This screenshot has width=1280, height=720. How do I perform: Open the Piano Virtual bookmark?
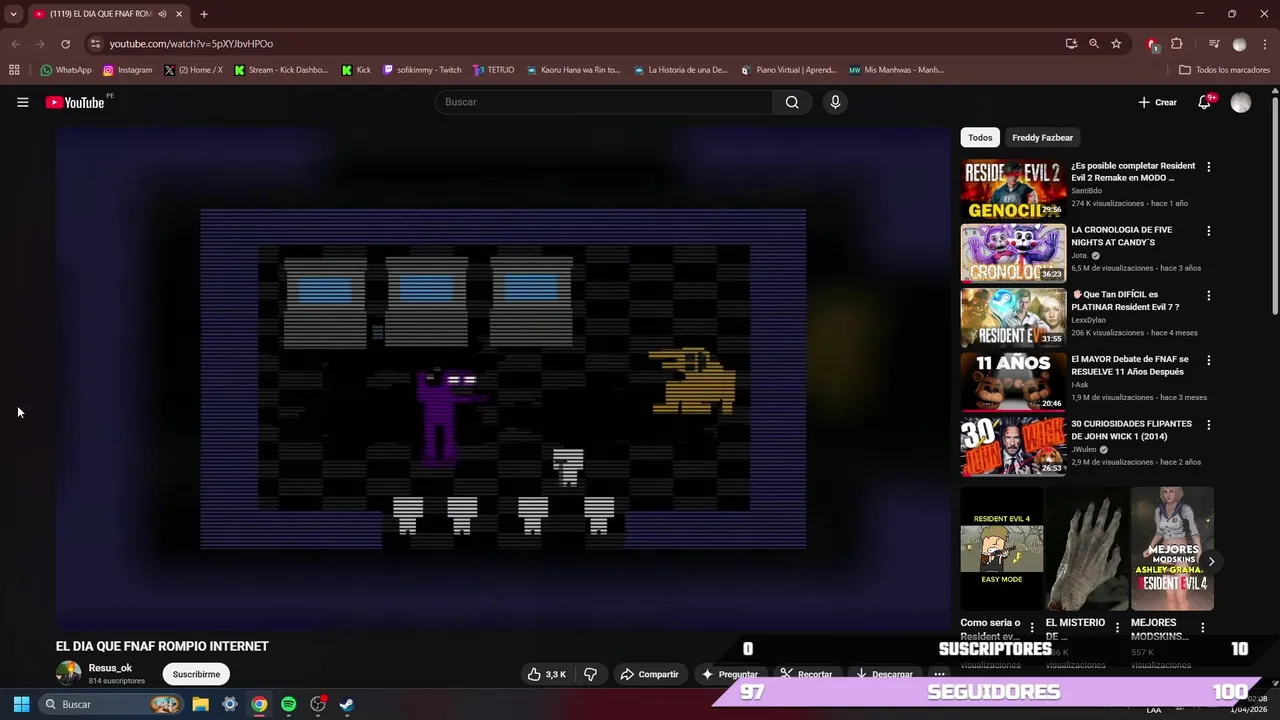tap(789, 70)
